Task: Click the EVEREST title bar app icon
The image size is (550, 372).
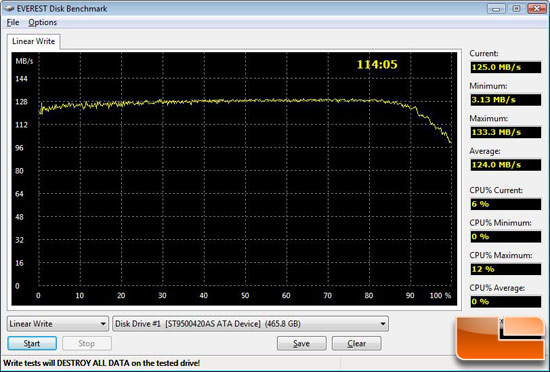Action: coord(9,8)
